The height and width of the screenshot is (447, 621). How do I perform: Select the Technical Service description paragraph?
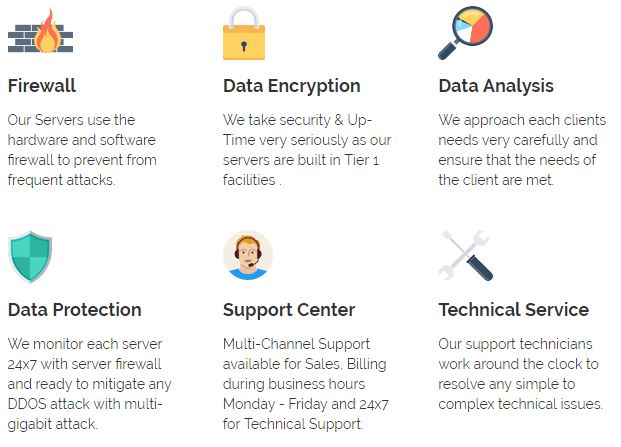point(520,374)
